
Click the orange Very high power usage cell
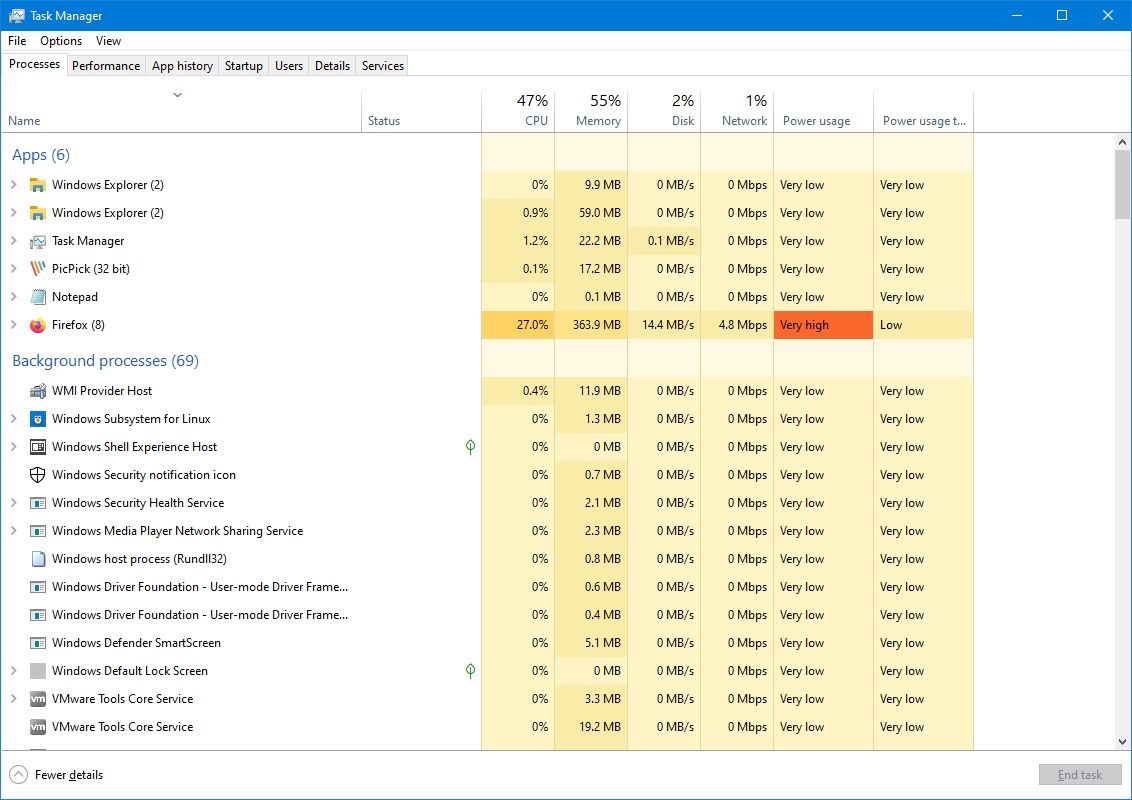pos(822,325)
